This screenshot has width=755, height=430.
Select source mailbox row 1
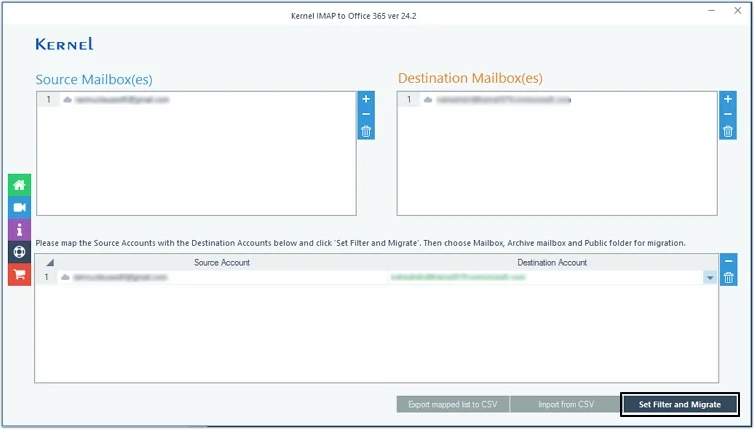click(x=196, y=100)
